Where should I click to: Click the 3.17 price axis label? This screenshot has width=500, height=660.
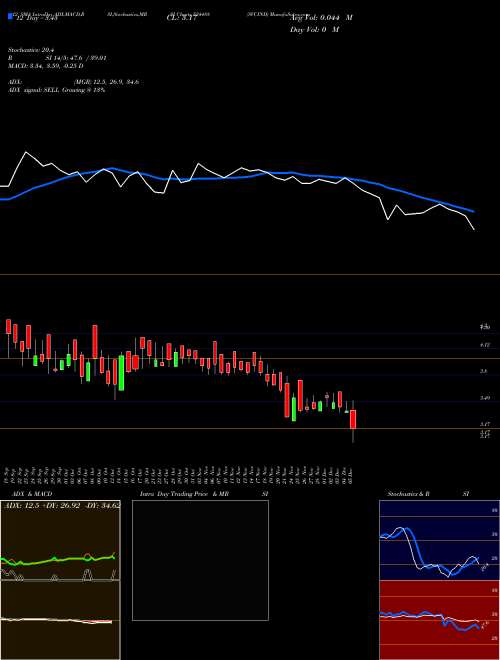(x=485, y=424)
